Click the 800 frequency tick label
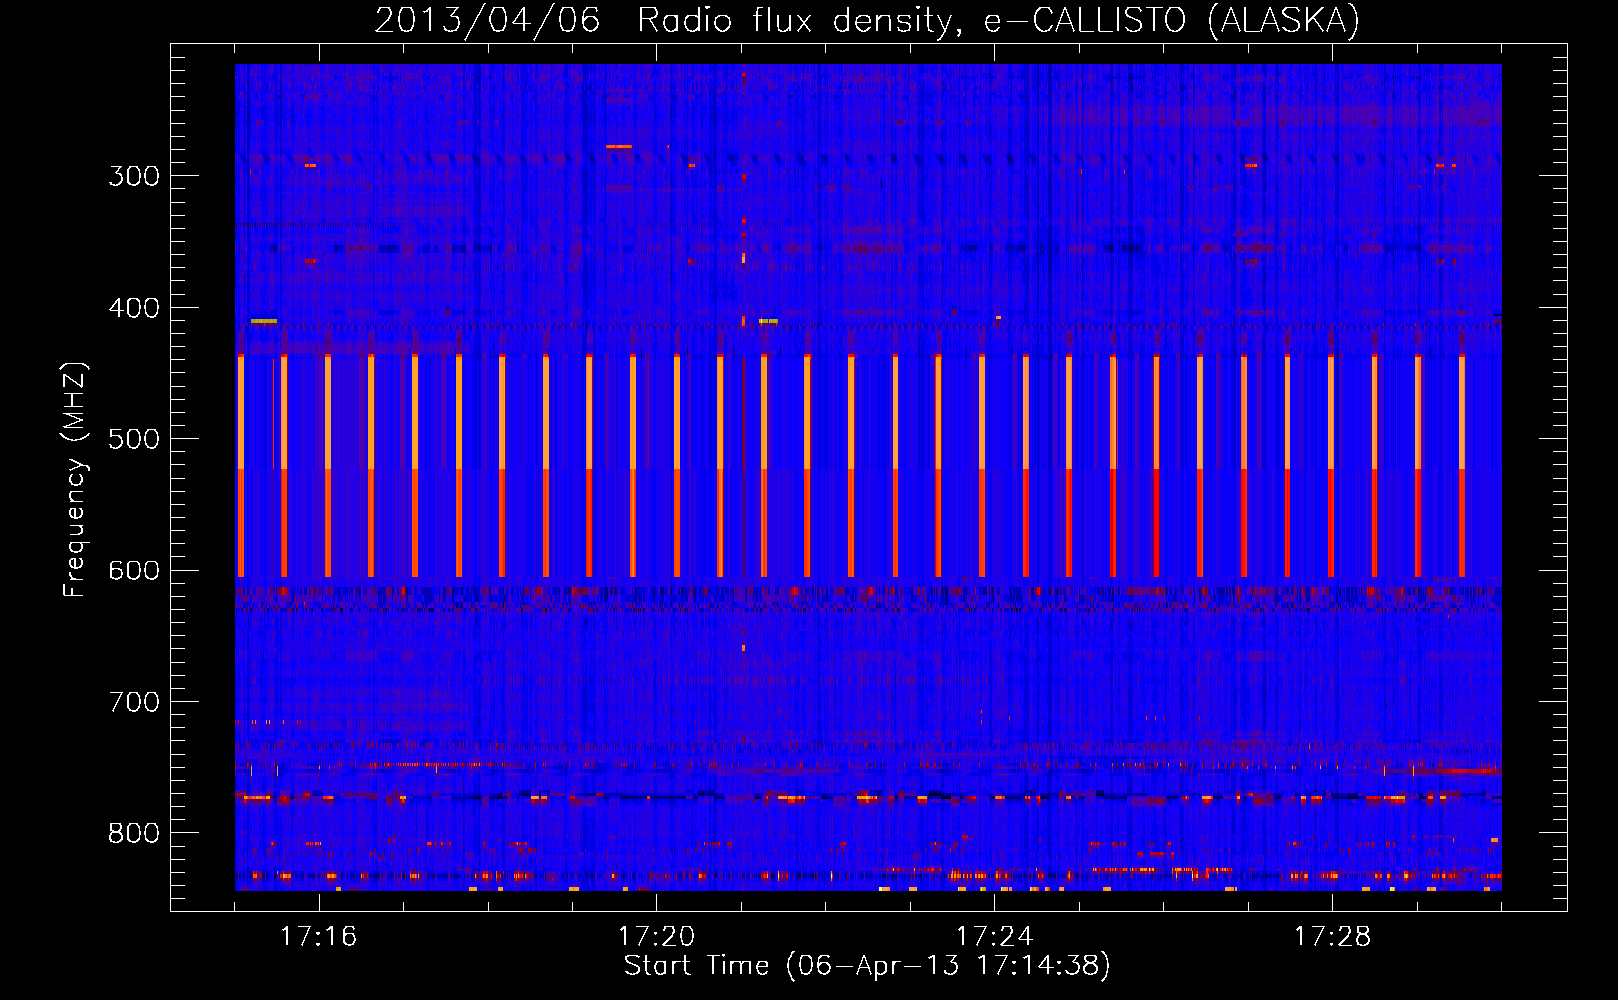The image size is (1618, 1000). (x=134, y=834)
